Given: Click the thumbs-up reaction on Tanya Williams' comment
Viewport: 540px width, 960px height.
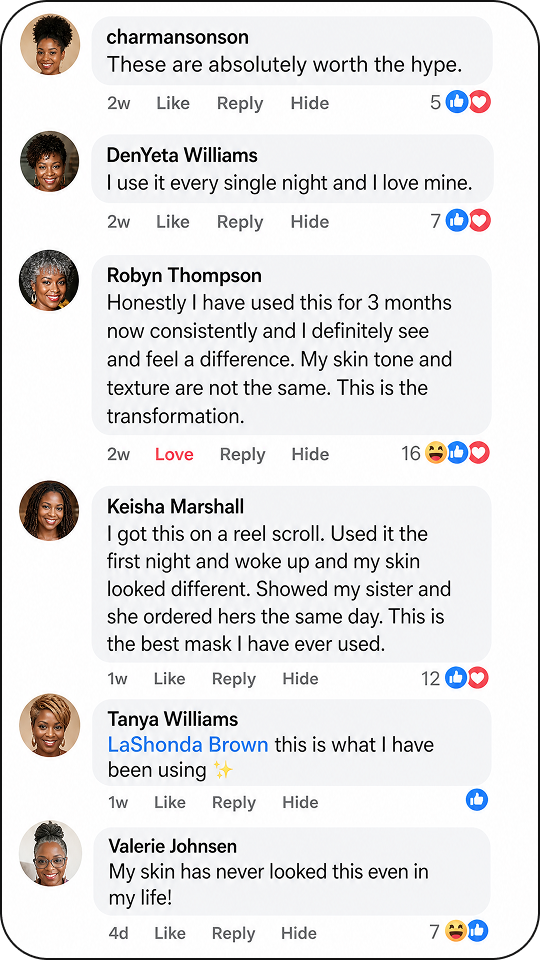Looking at the screenshot, I should coord(477,800).
